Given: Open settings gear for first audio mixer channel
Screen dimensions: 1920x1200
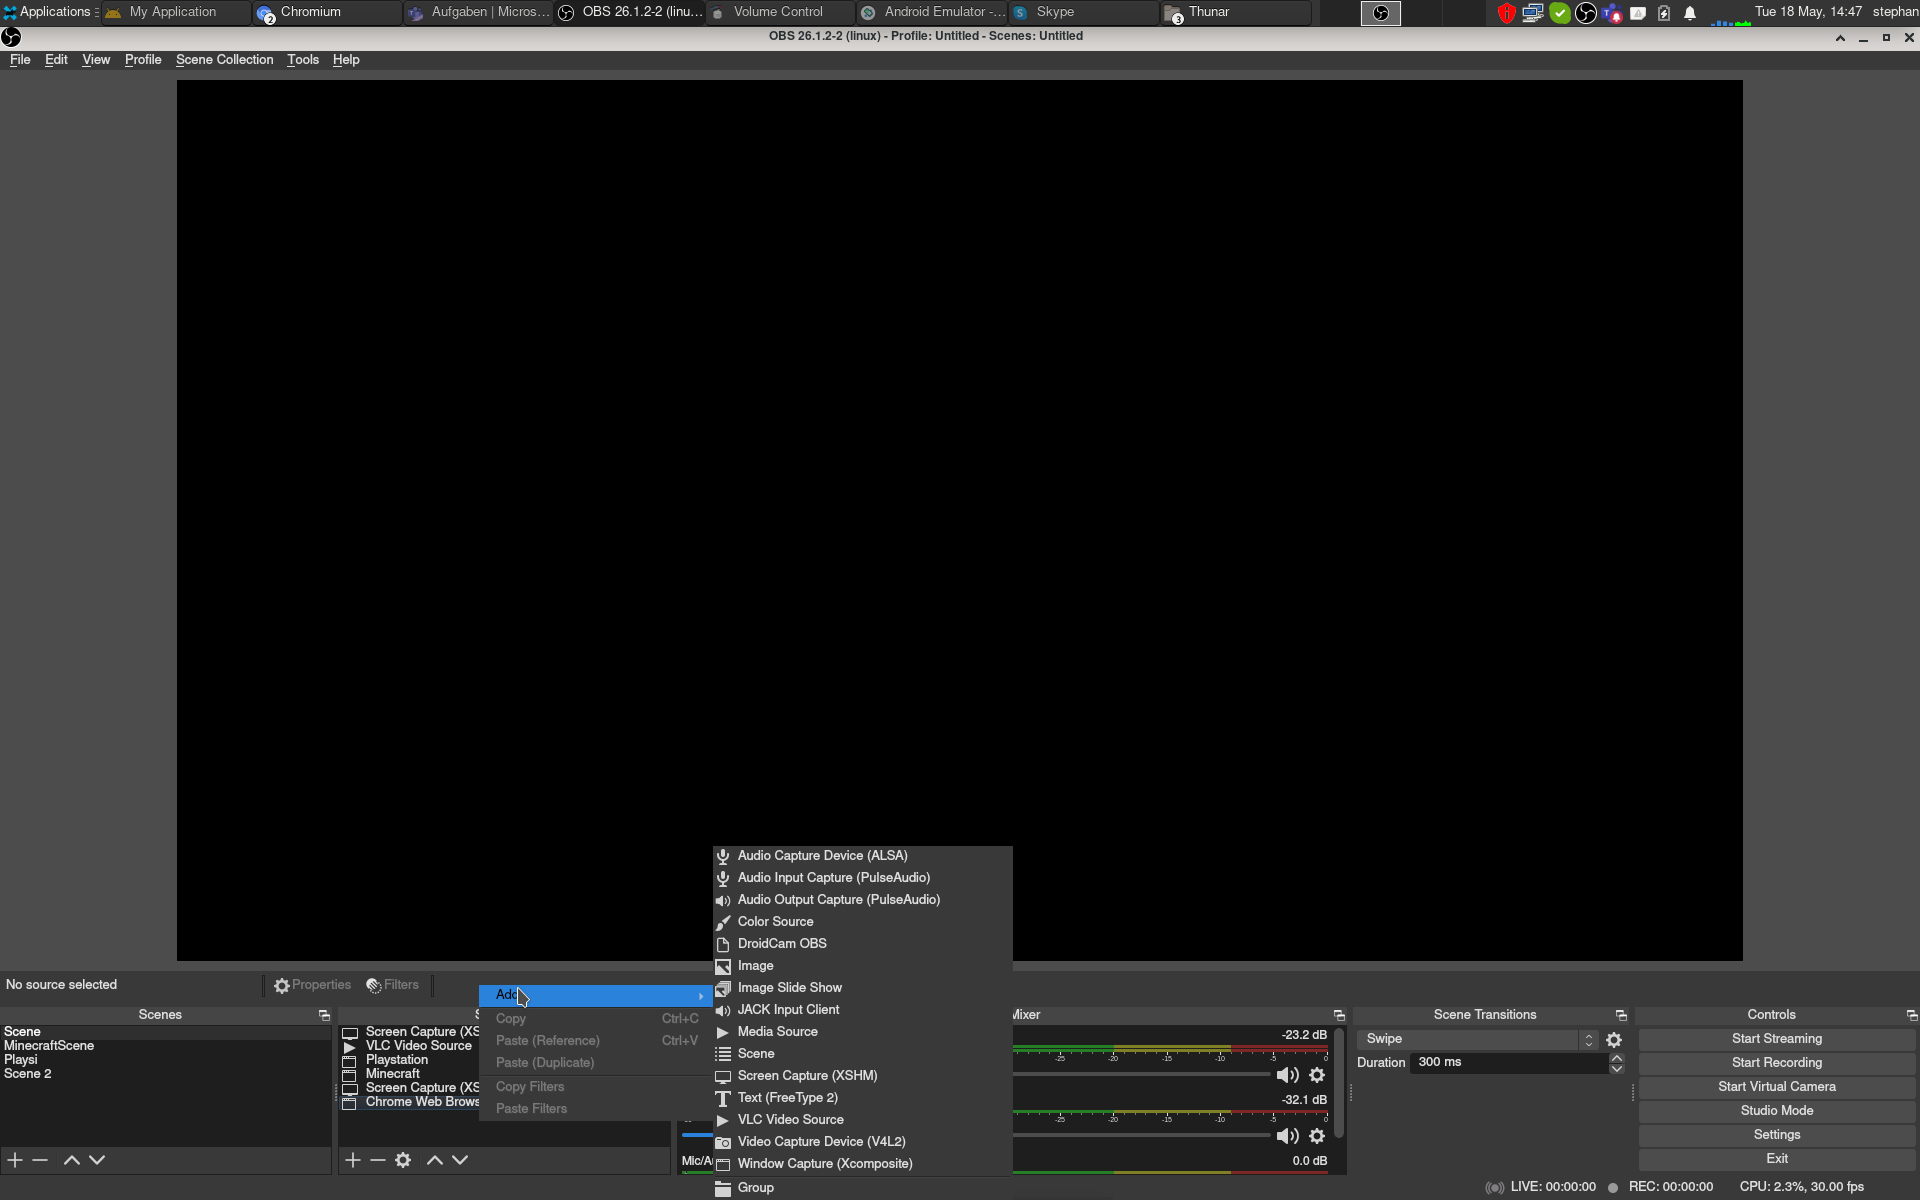Looking at the screenshot, I should pos(1317,1075).
